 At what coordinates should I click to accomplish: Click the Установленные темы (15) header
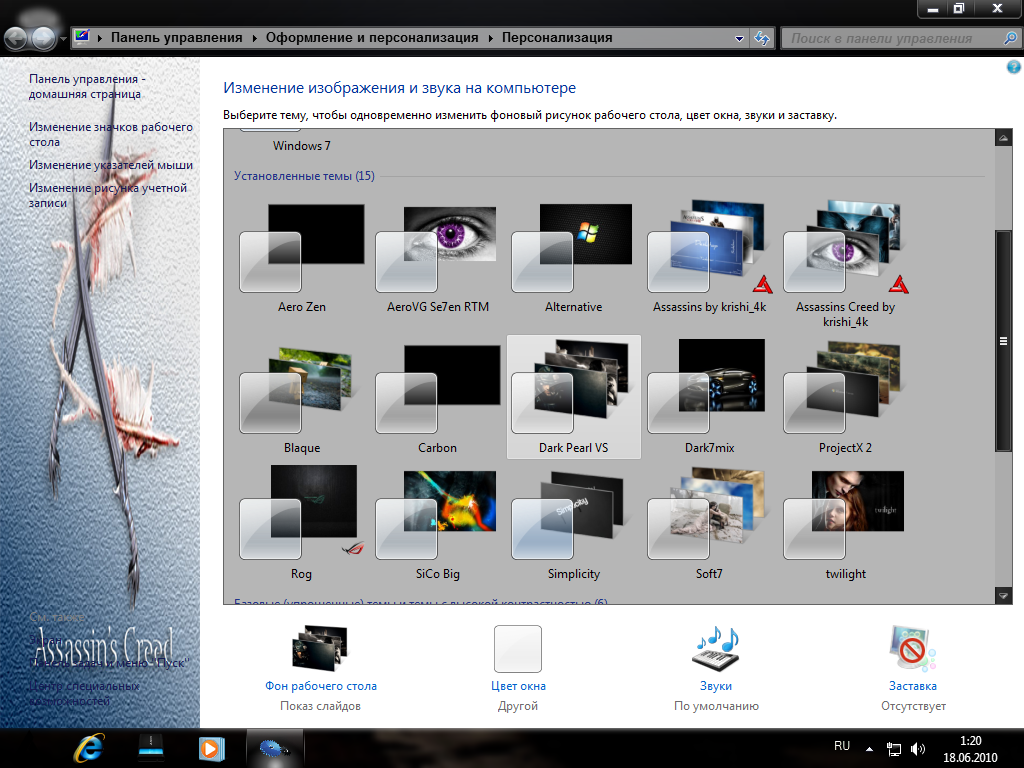click(x=304, y=176)
